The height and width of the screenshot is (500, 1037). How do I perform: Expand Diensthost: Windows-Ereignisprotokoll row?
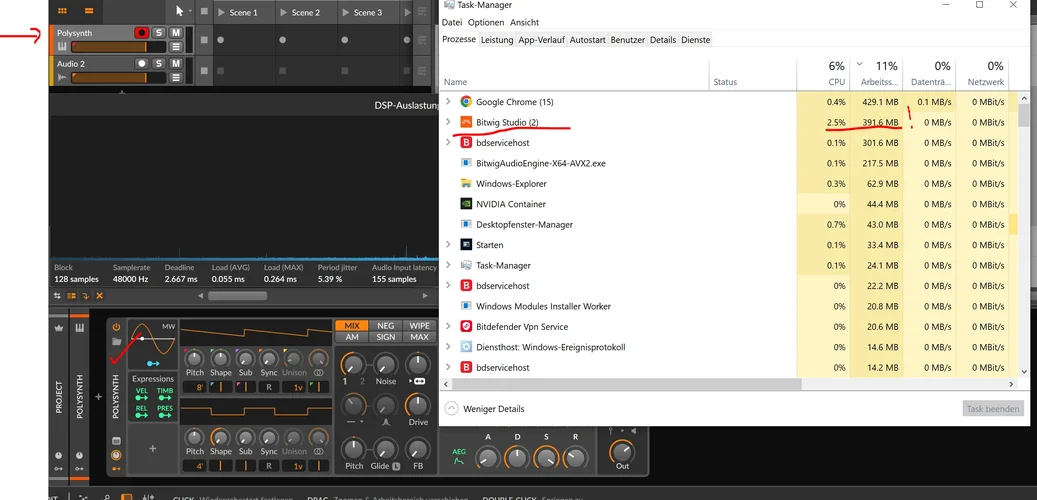click(x=448, y=347)
